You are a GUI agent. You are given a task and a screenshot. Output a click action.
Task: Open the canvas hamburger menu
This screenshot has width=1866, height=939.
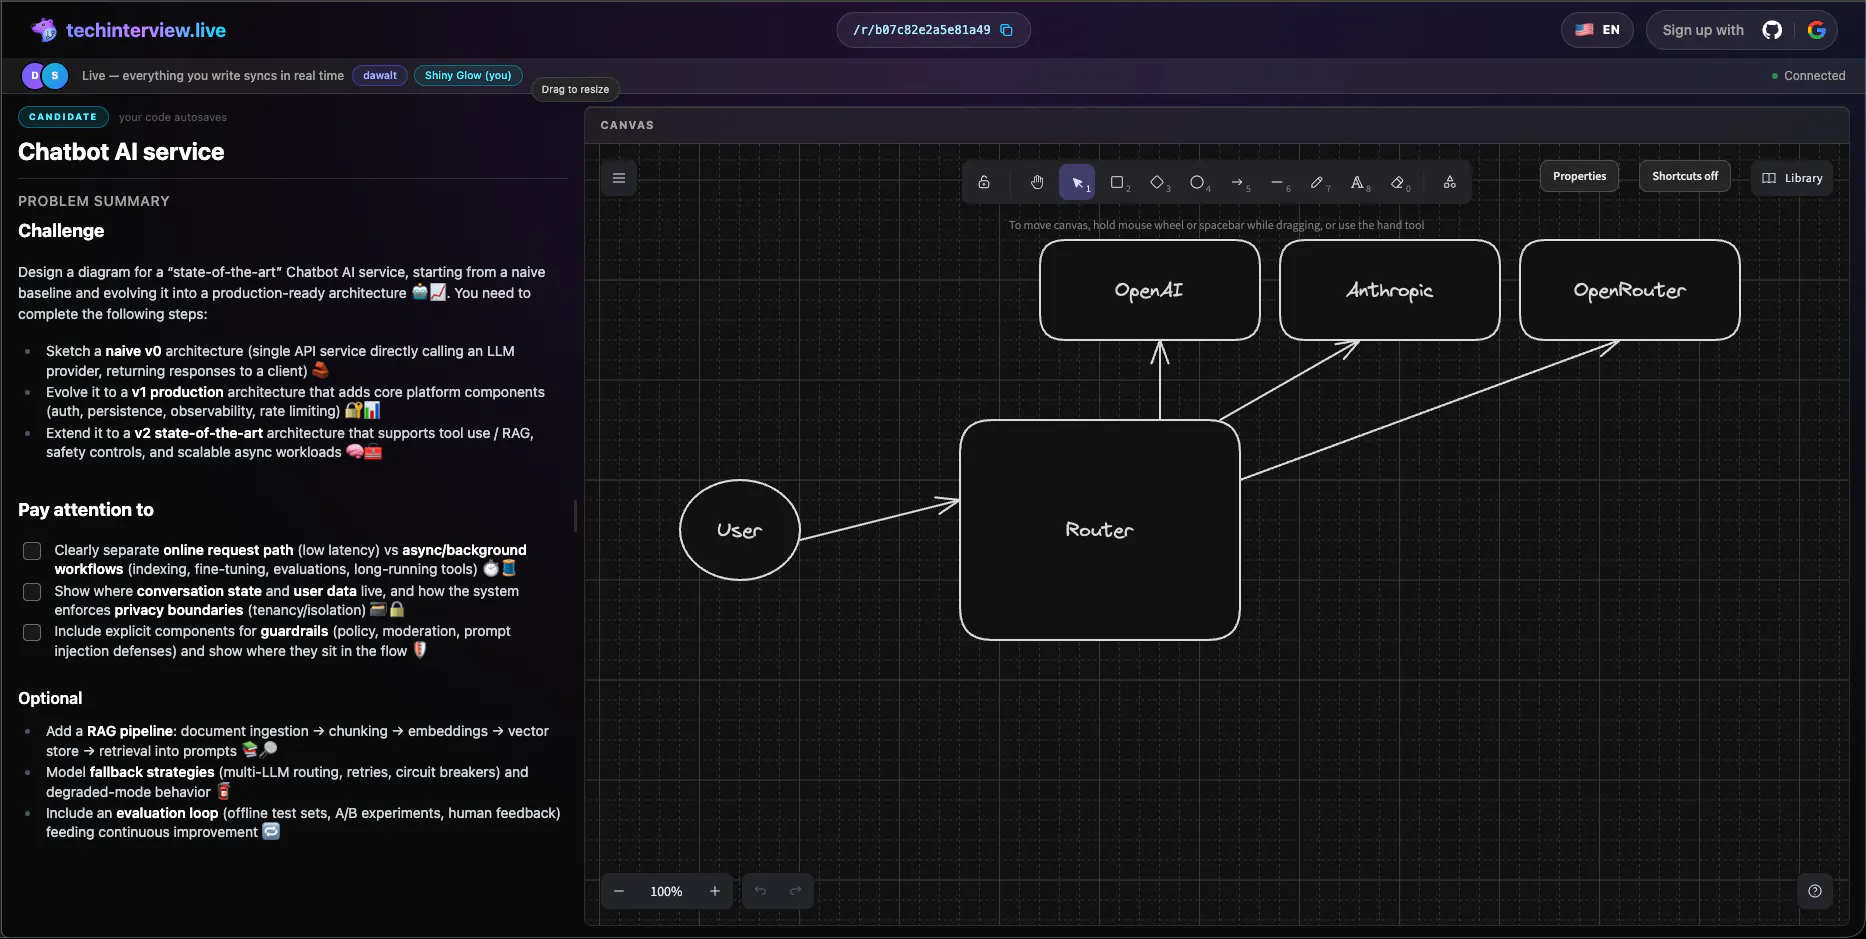pyautogui.click(x=619, y=178)
